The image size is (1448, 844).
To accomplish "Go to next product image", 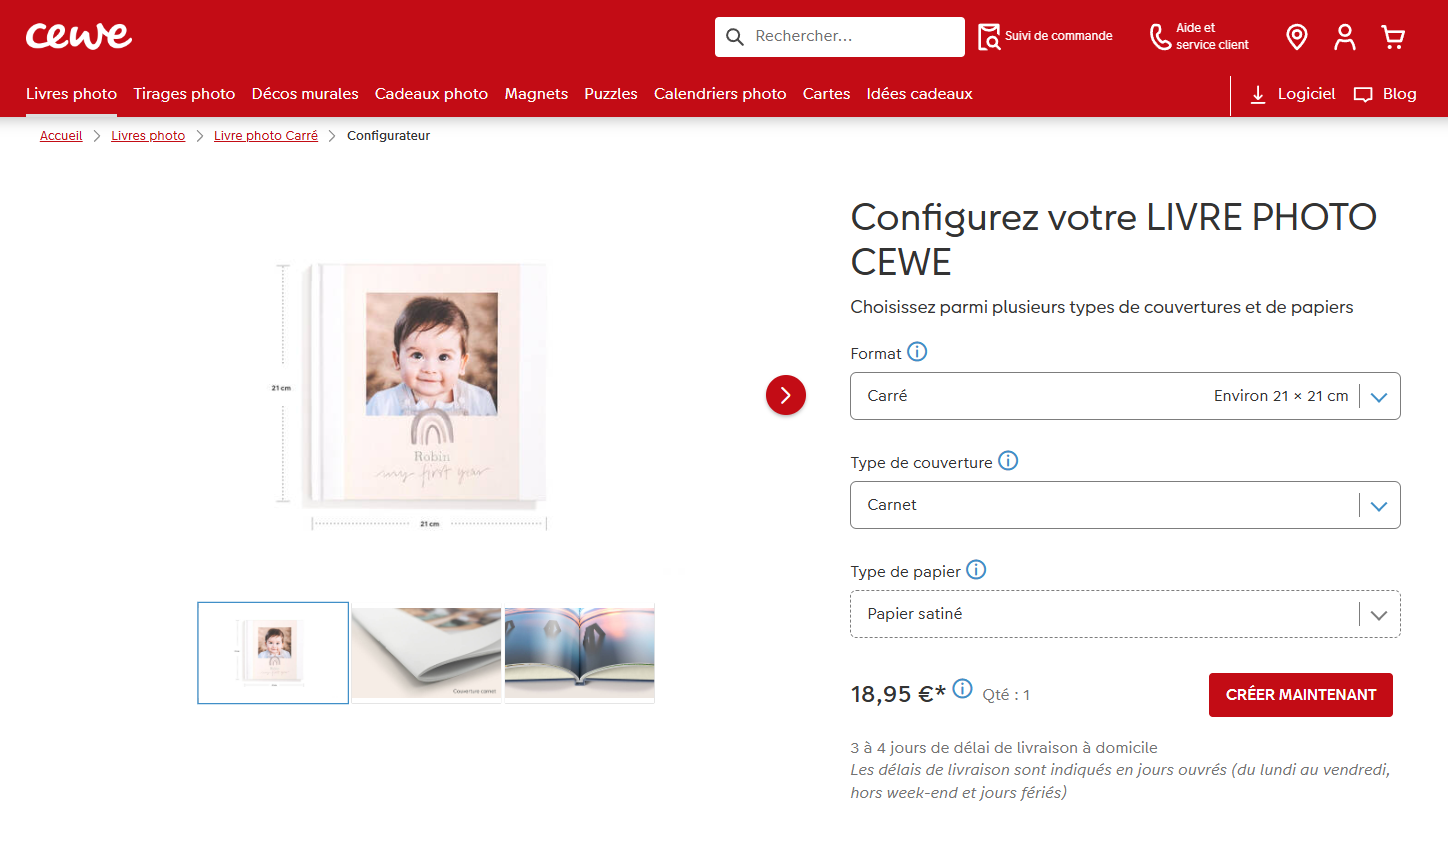I will (x=786, y=395).
